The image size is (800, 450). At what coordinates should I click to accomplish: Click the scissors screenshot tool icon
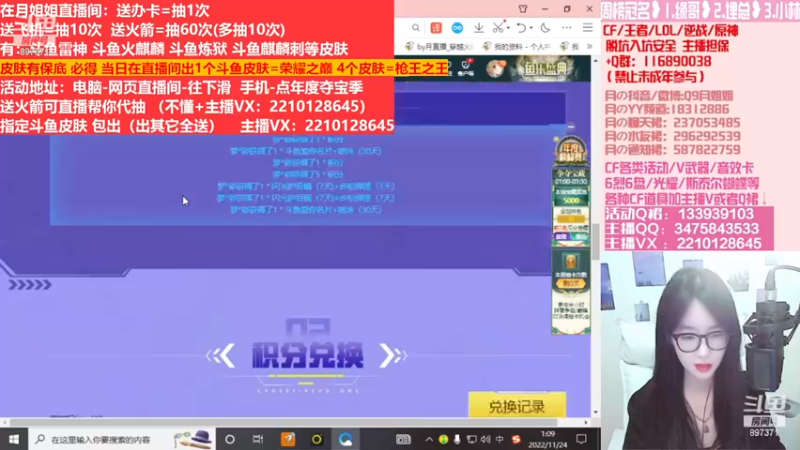498,27
